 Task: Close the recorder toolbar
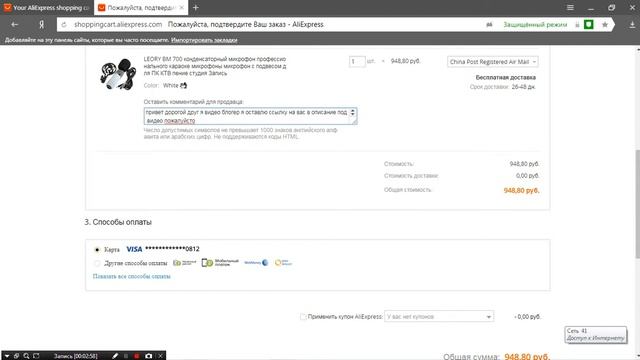tap(160, 356)
